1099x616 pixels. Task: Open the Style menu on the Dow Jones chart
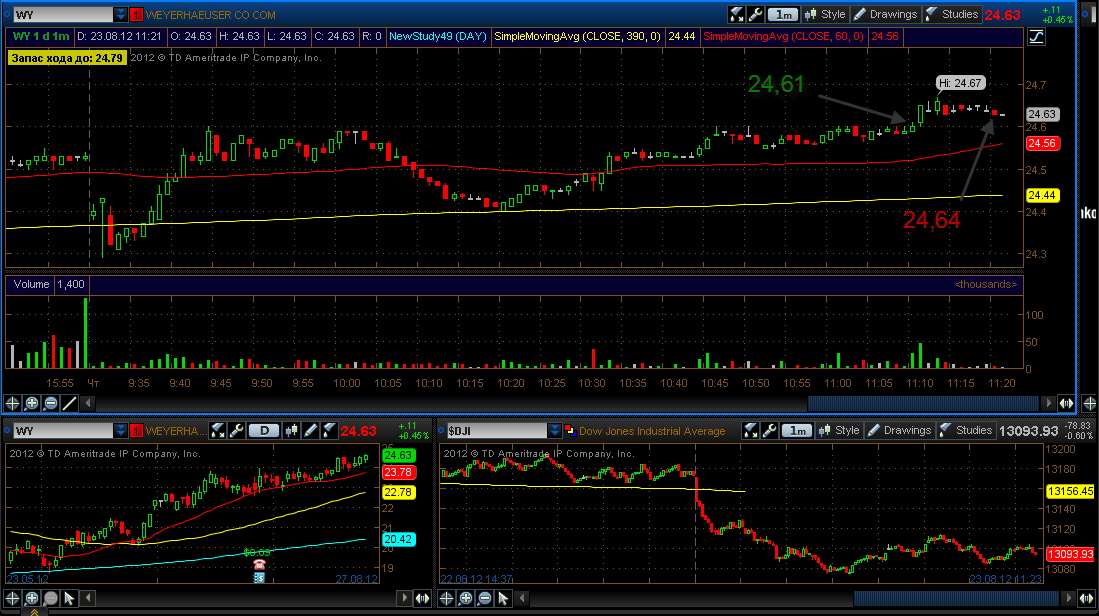point(840,430)
